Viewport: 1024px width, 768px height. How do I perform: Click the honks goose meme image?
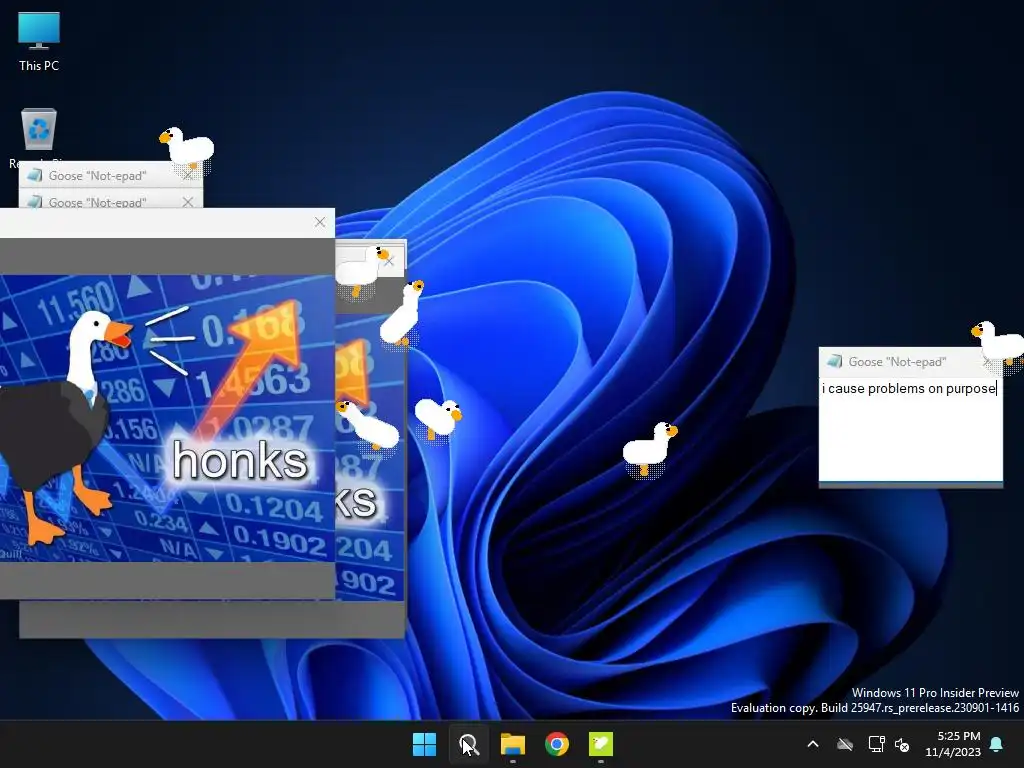pyautogui.click(x=167, y=418)
